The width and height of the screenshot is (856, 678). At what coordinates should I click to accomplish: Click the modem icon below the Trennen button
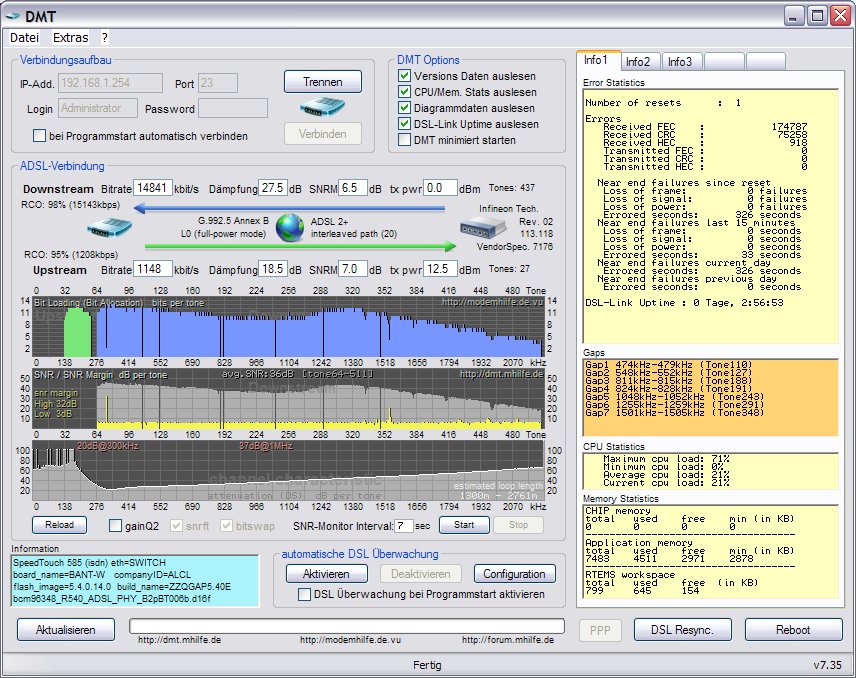[322, 106]
